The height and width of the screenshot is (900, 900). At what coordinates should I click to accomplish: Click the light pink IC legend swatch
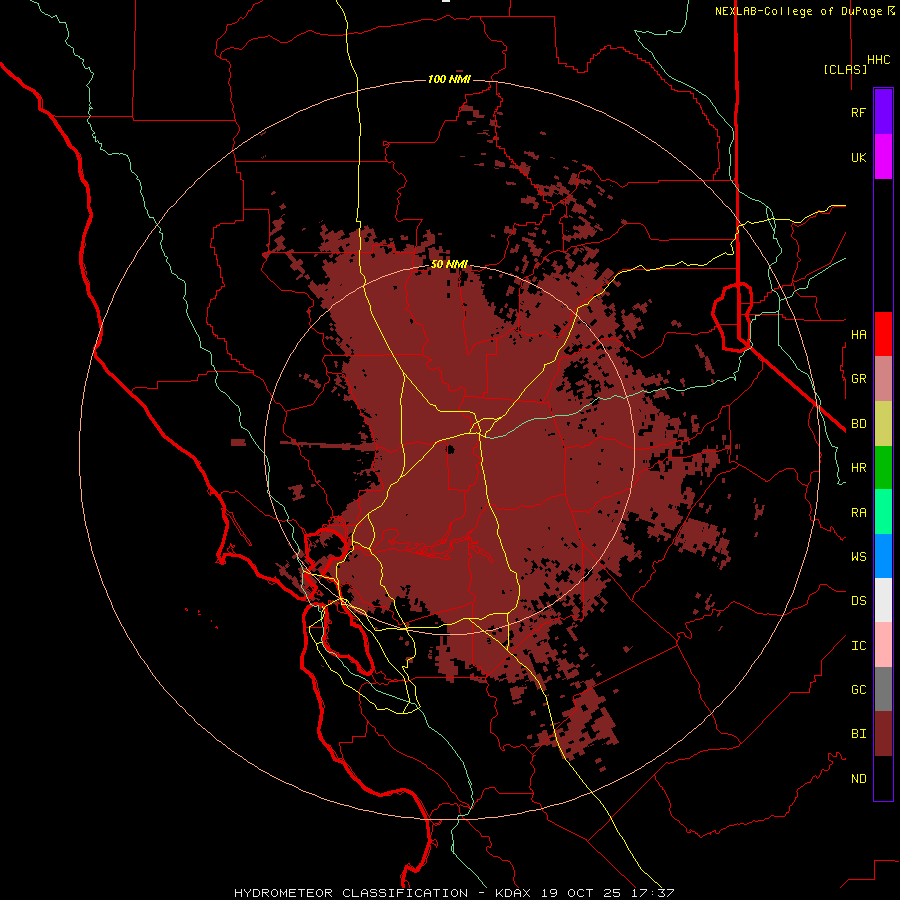883,645
